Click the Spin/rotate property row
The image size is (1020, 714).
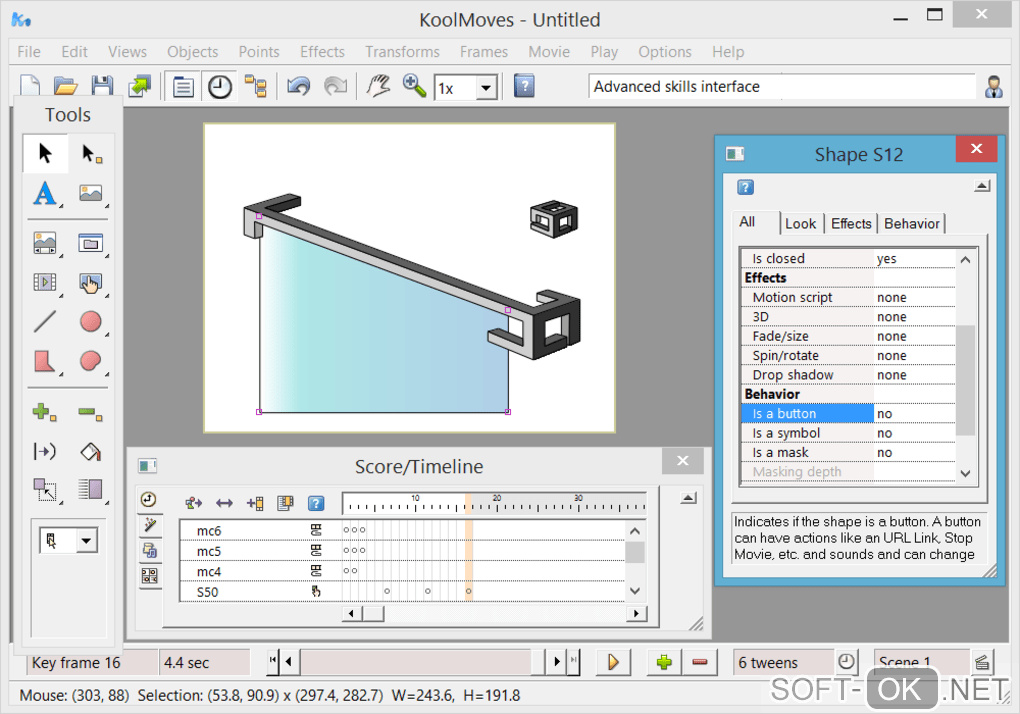[x=848, y=356]
